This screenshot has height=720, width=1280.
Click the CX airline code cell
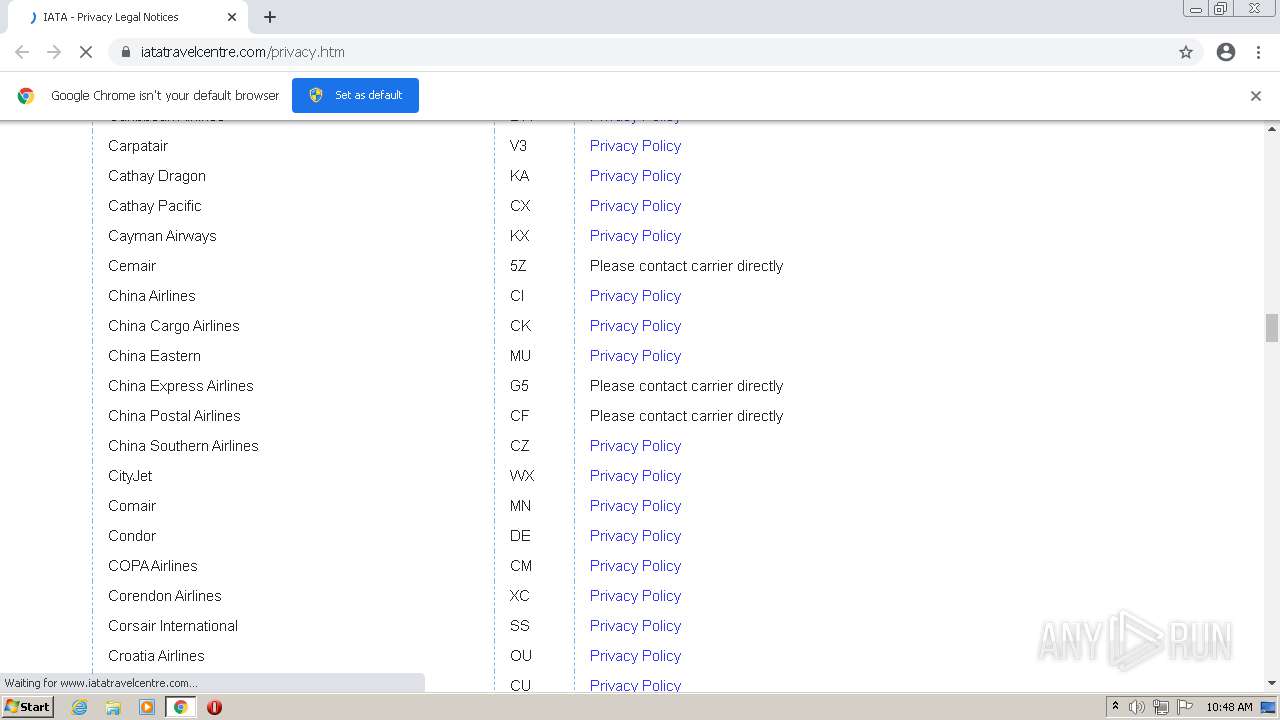520,206
